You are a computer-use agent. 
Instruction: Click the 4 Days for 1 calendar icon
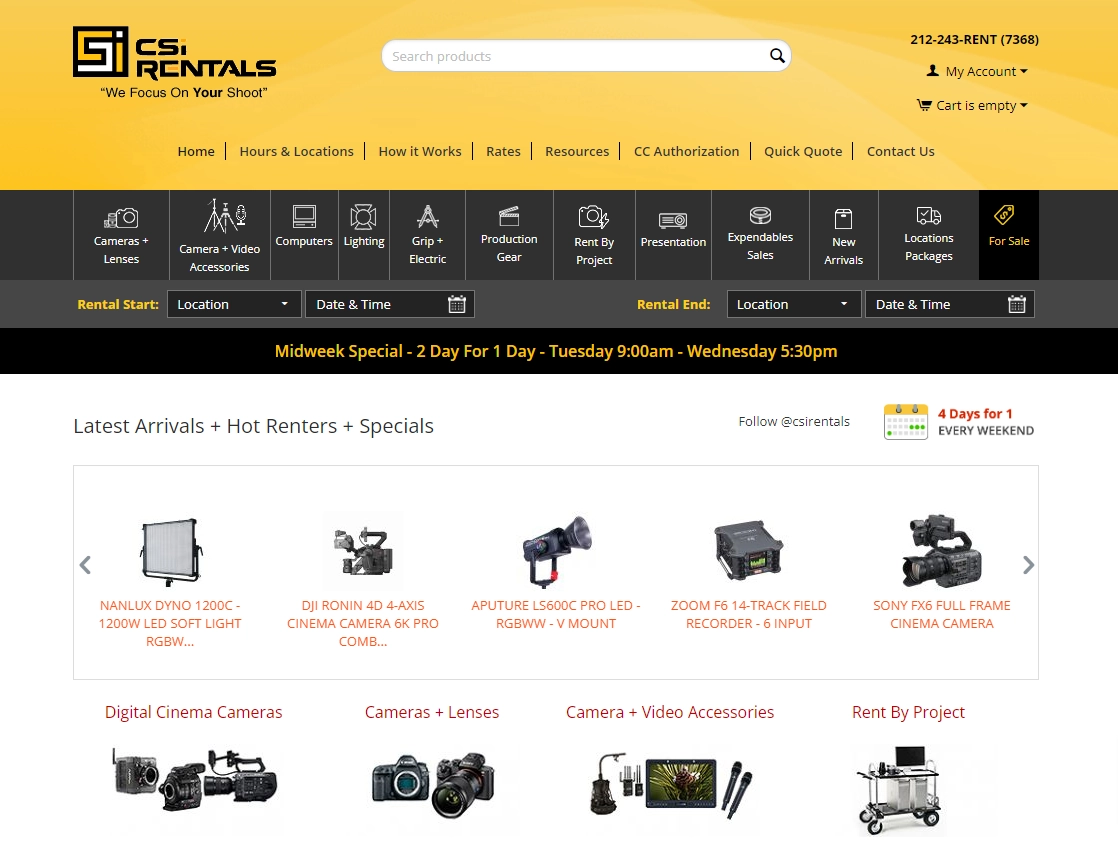[906, 421]
